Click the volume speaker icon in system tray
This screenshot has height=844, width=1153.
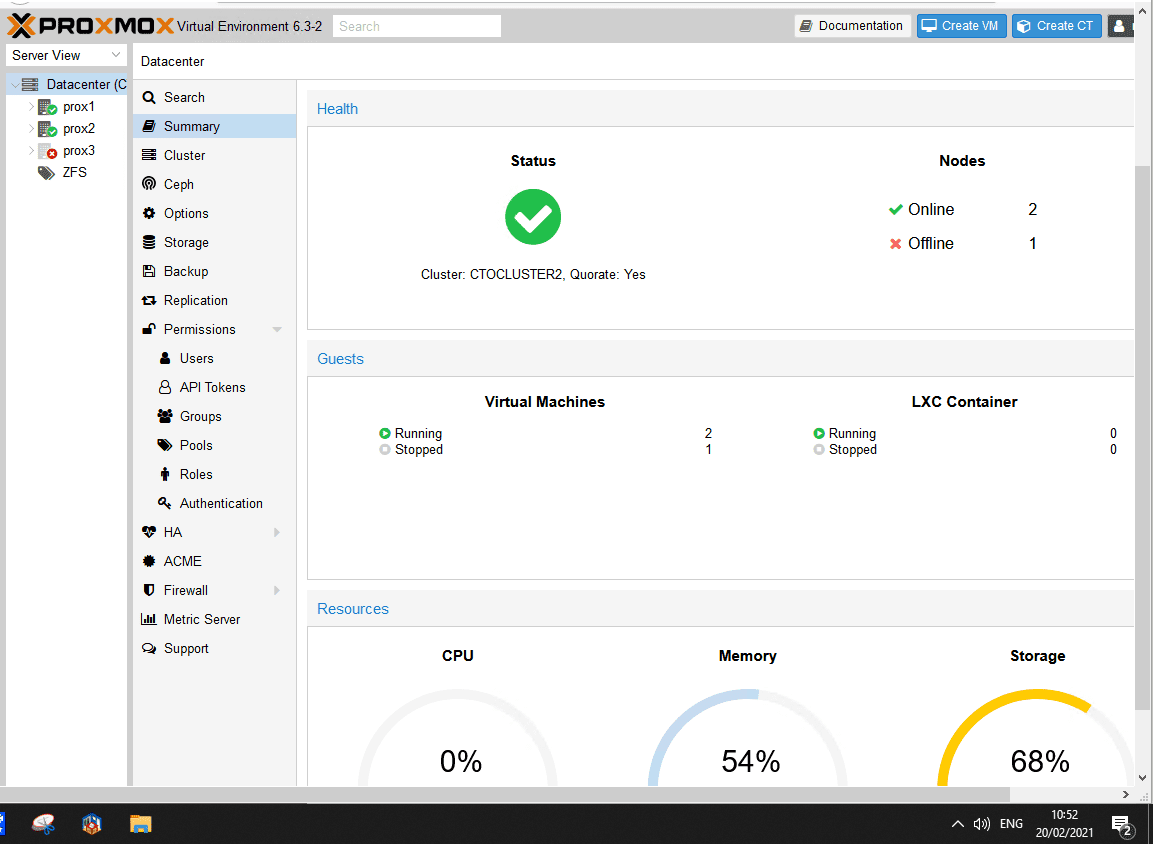(982, 824)
